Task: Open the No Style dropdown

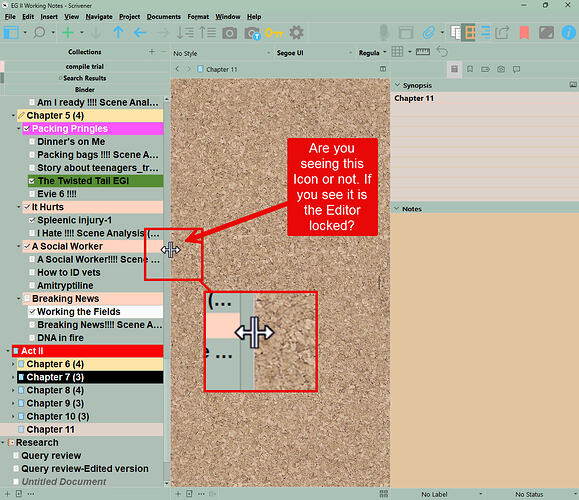Action: click(222, 53)
